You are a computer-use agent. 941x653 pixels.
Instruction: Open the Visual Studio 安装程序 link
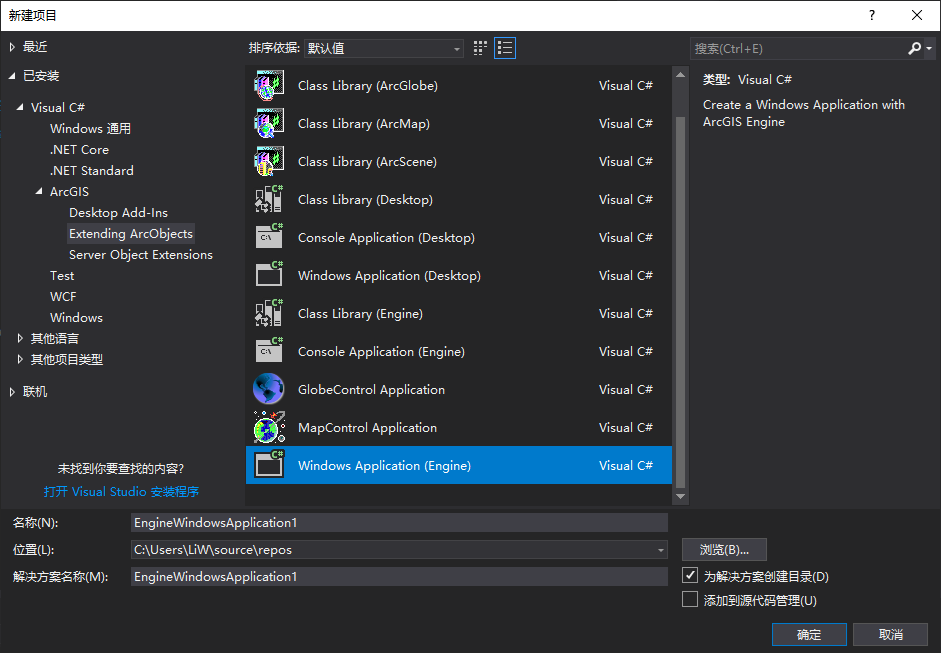121,492
